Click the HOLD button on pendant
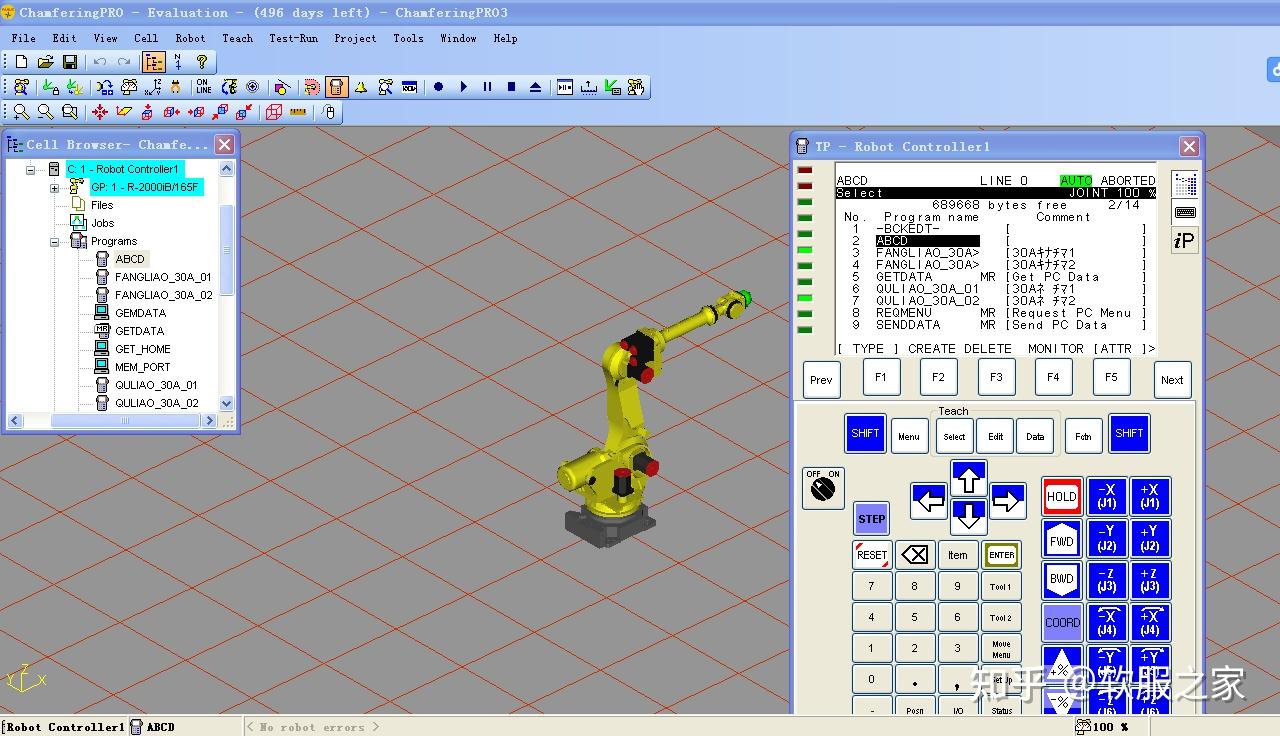The width and height of the screenshot is (1280, 736). tap(1061, 497)
